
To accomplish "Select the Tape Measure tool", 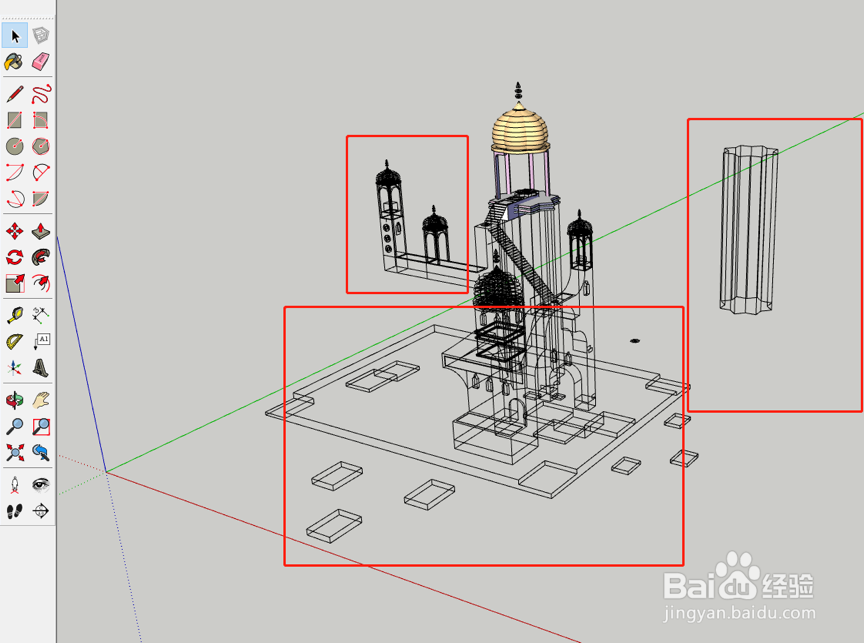I will 15,315.
